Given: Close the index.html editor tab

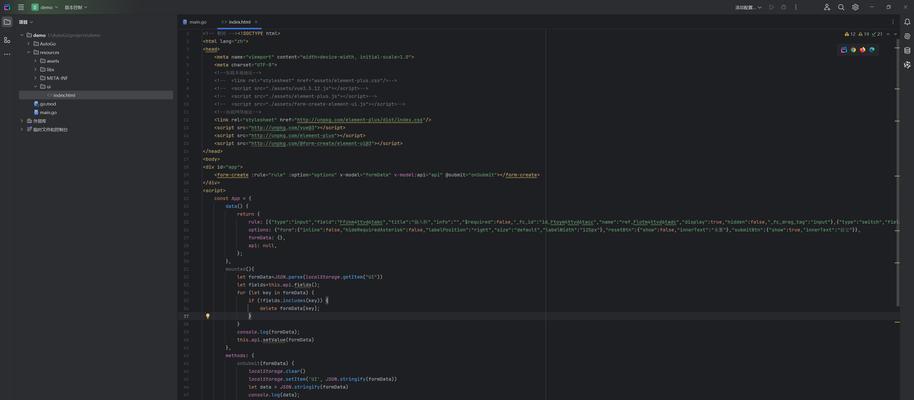Looking at the screenshot, I should (x=256, y=22).
